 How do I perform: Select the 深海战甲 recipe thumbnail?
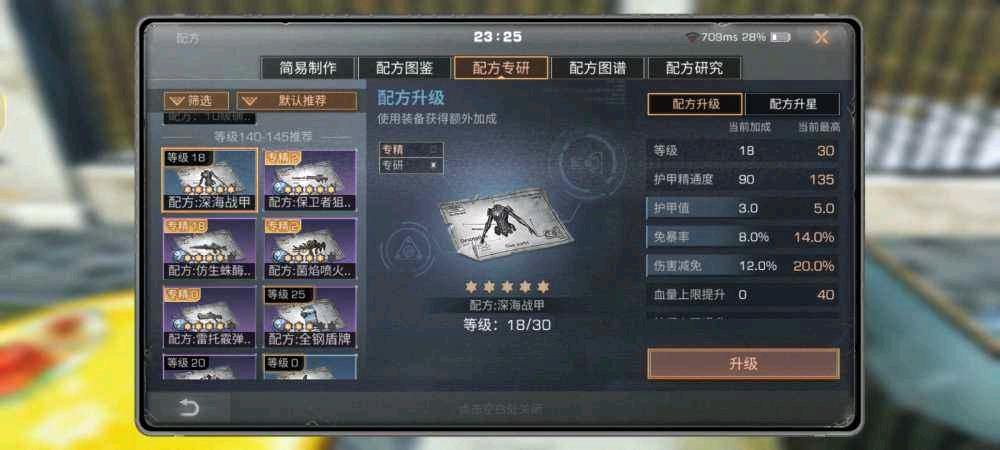[210, 180]
